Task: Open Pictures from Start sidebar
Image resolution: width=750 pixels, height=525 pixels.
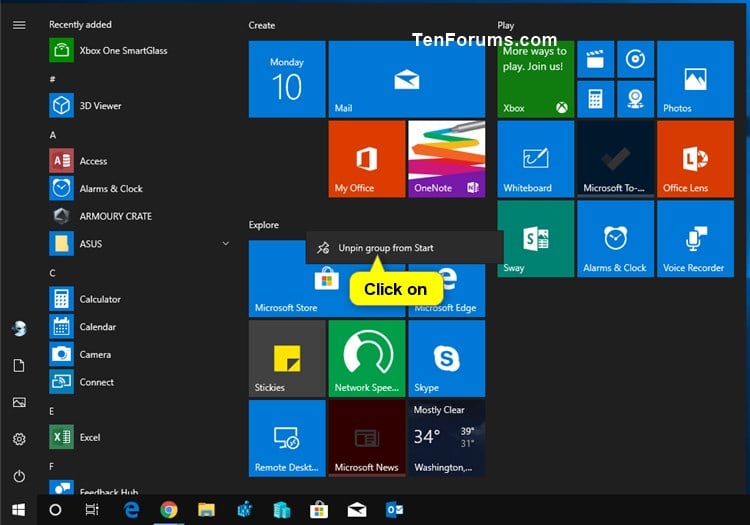Action: 19,403
